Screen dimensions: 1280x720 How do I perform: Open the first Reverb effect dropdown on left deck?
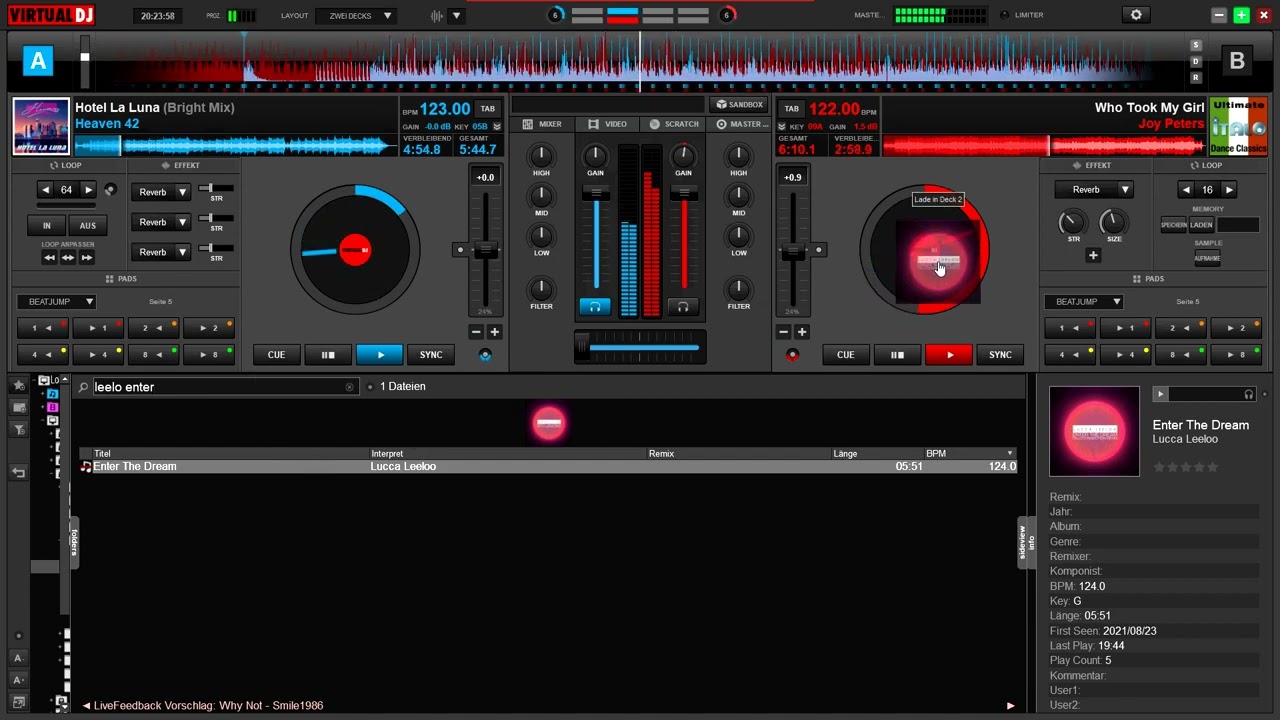tap(182, 192)
